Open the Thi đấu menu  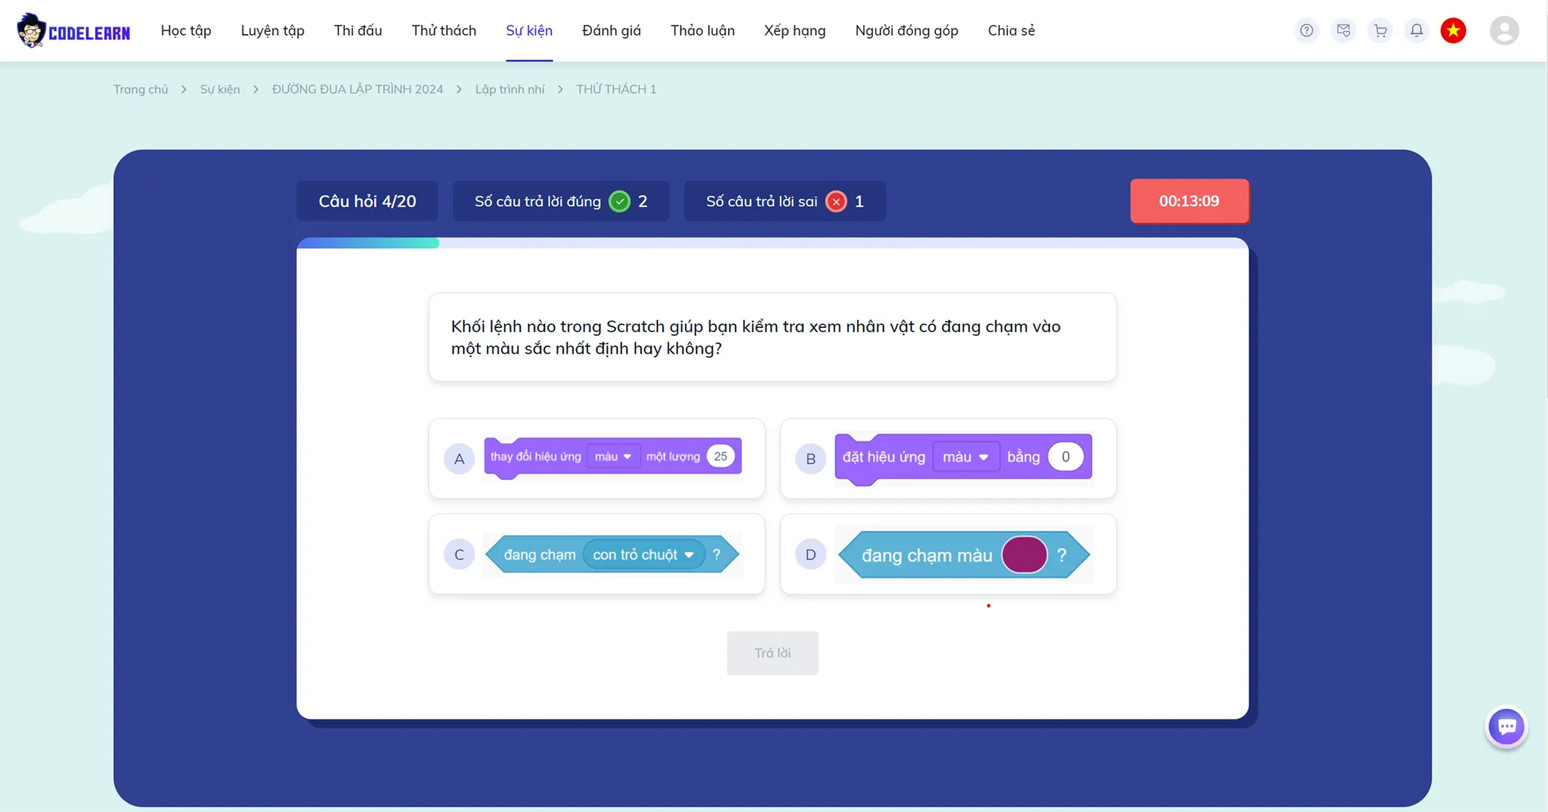pyautogui.click(x=358, y=31)
